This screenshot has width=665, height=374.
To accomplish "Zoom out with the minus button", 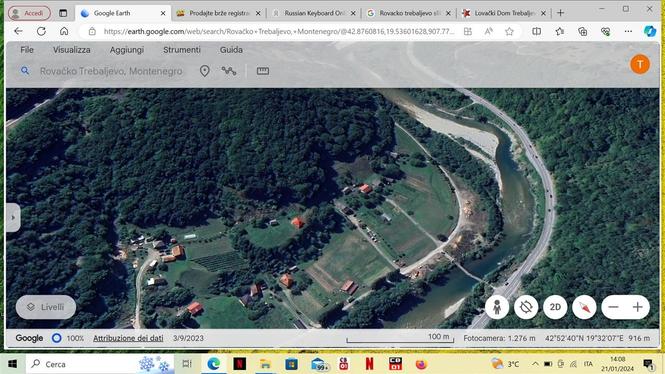I will point(613,307).
